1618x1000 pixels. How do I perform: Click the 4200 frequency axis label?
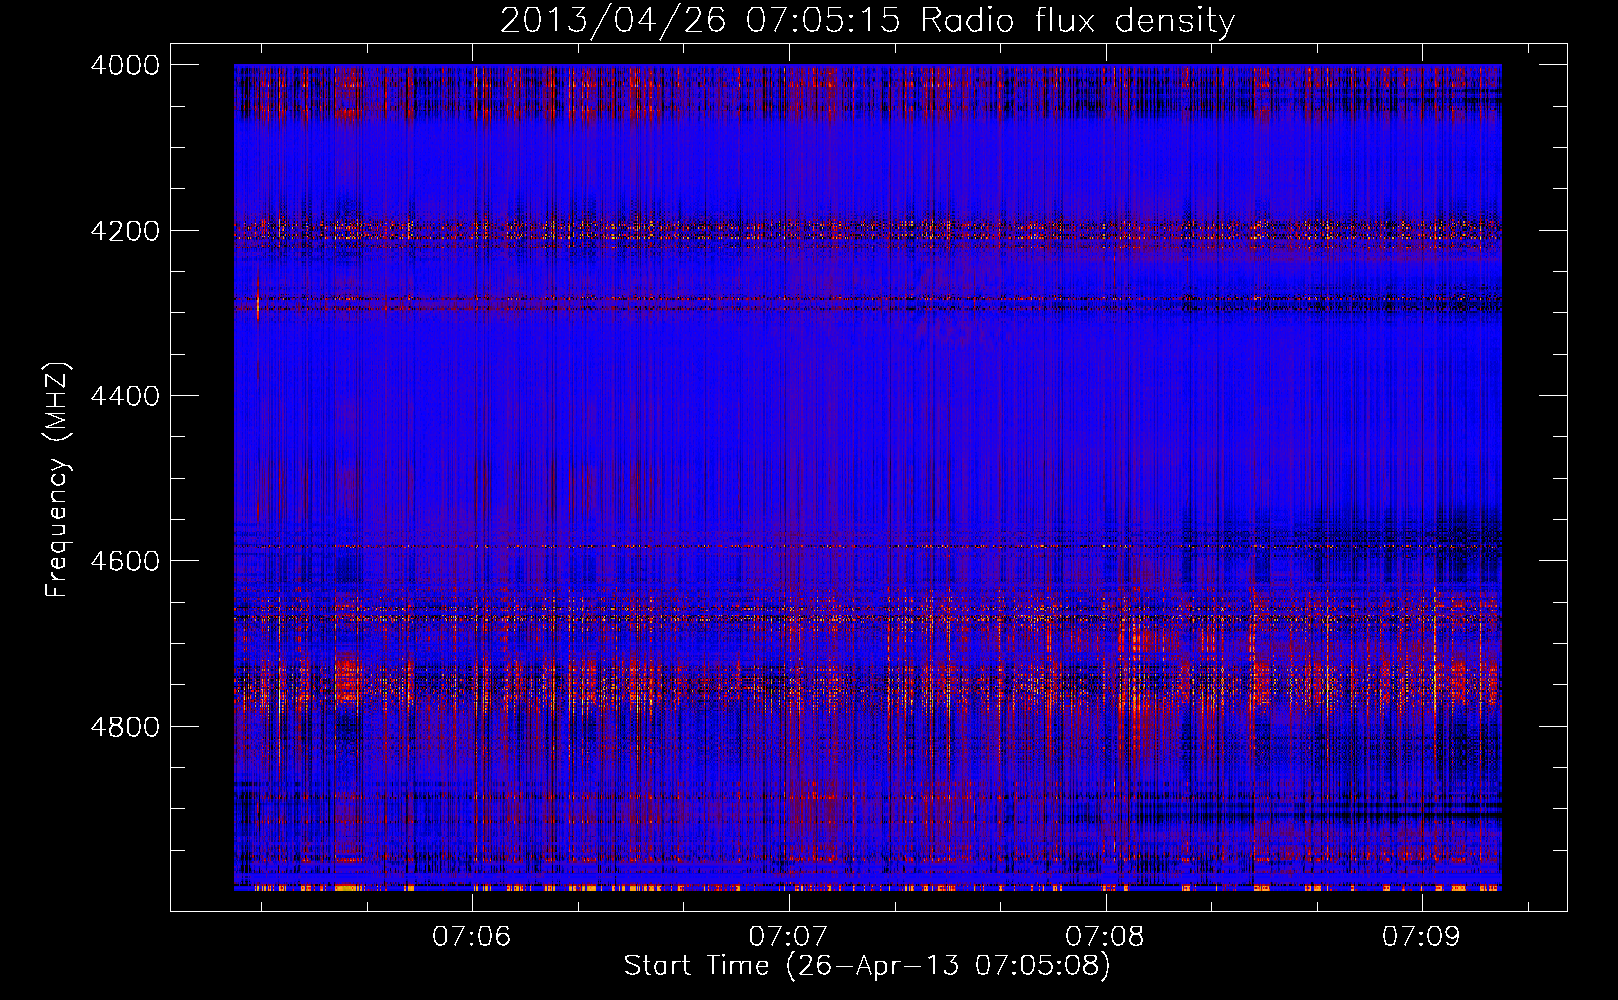(x=125, y=231)
